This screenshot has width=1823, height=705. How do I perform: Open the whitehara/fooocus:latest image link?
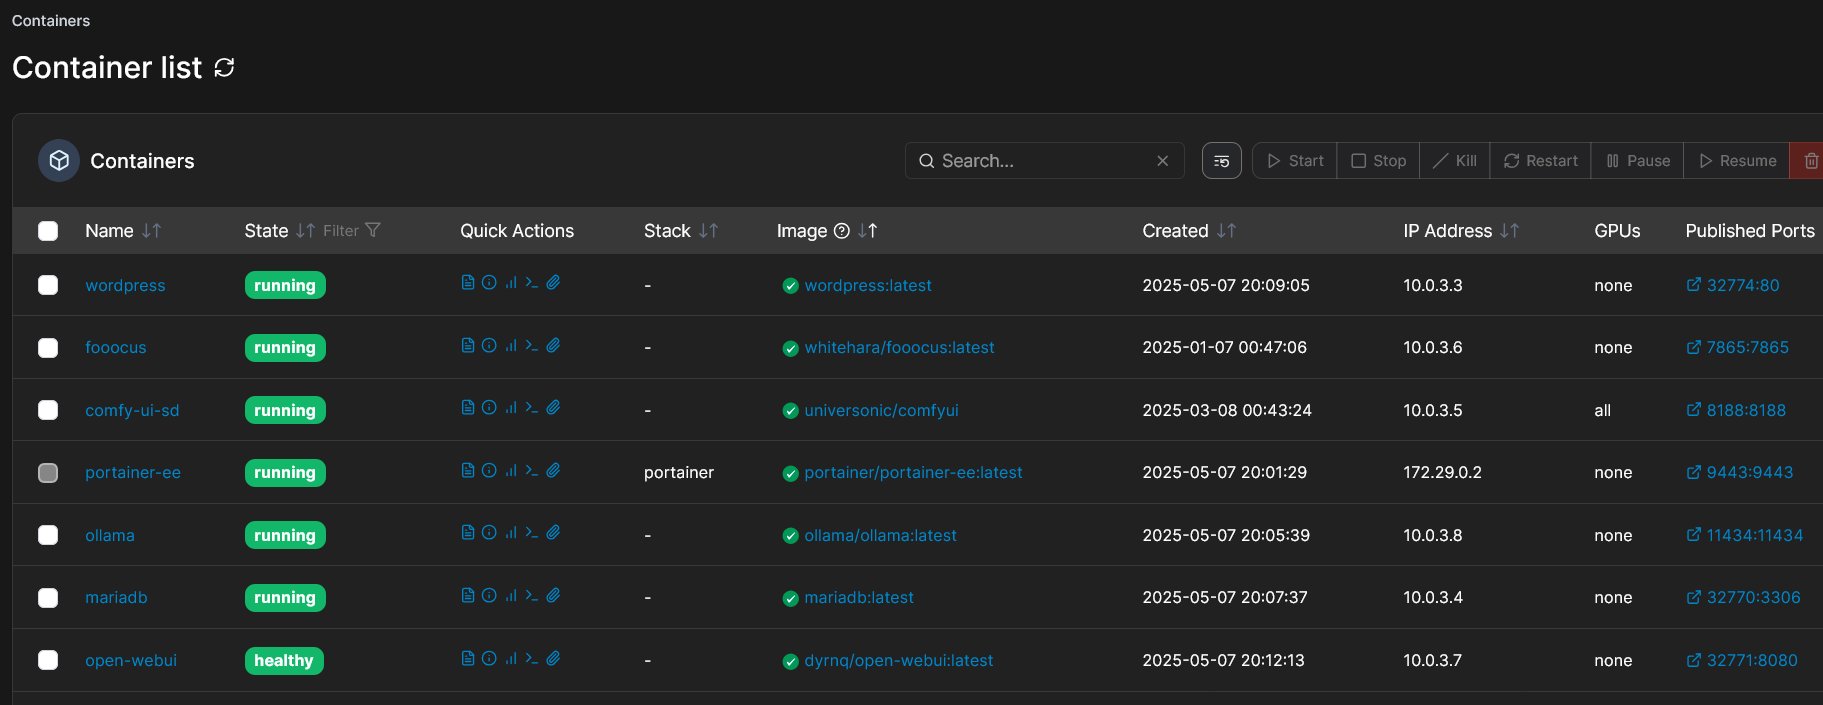click(899, 348)
